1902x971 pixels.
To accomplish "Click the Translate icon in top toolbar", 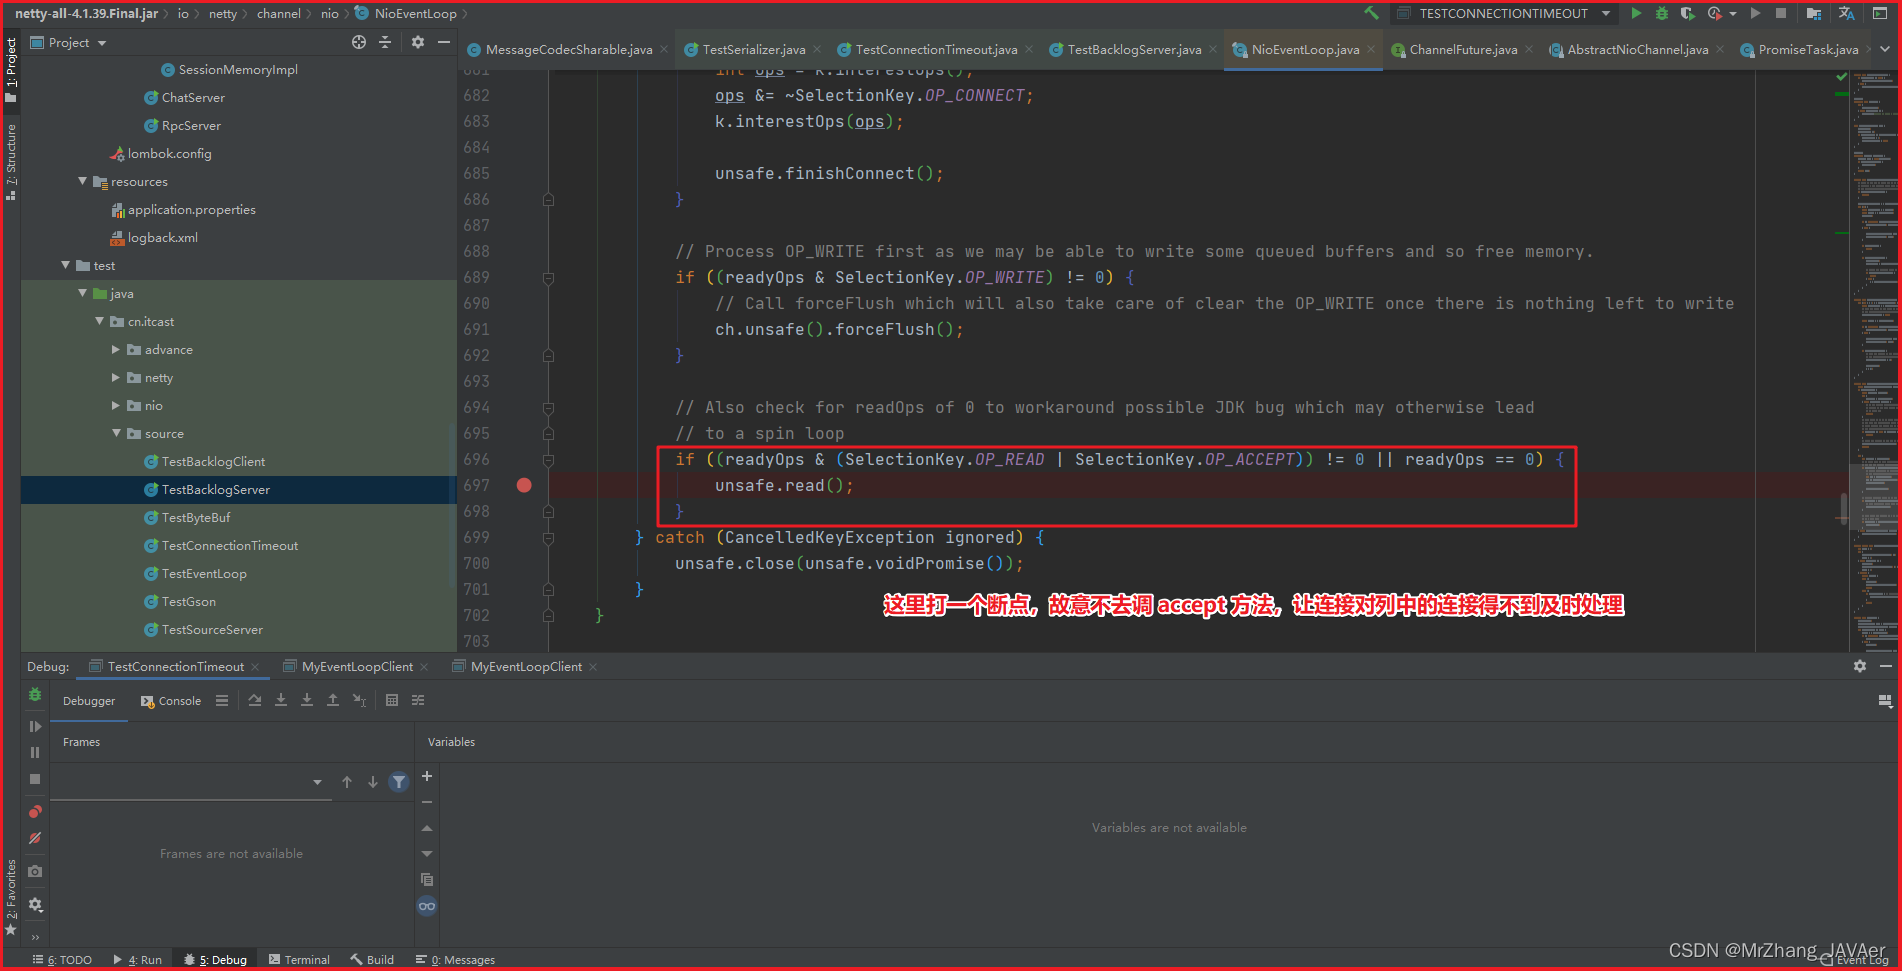I will click(1846, 13).
